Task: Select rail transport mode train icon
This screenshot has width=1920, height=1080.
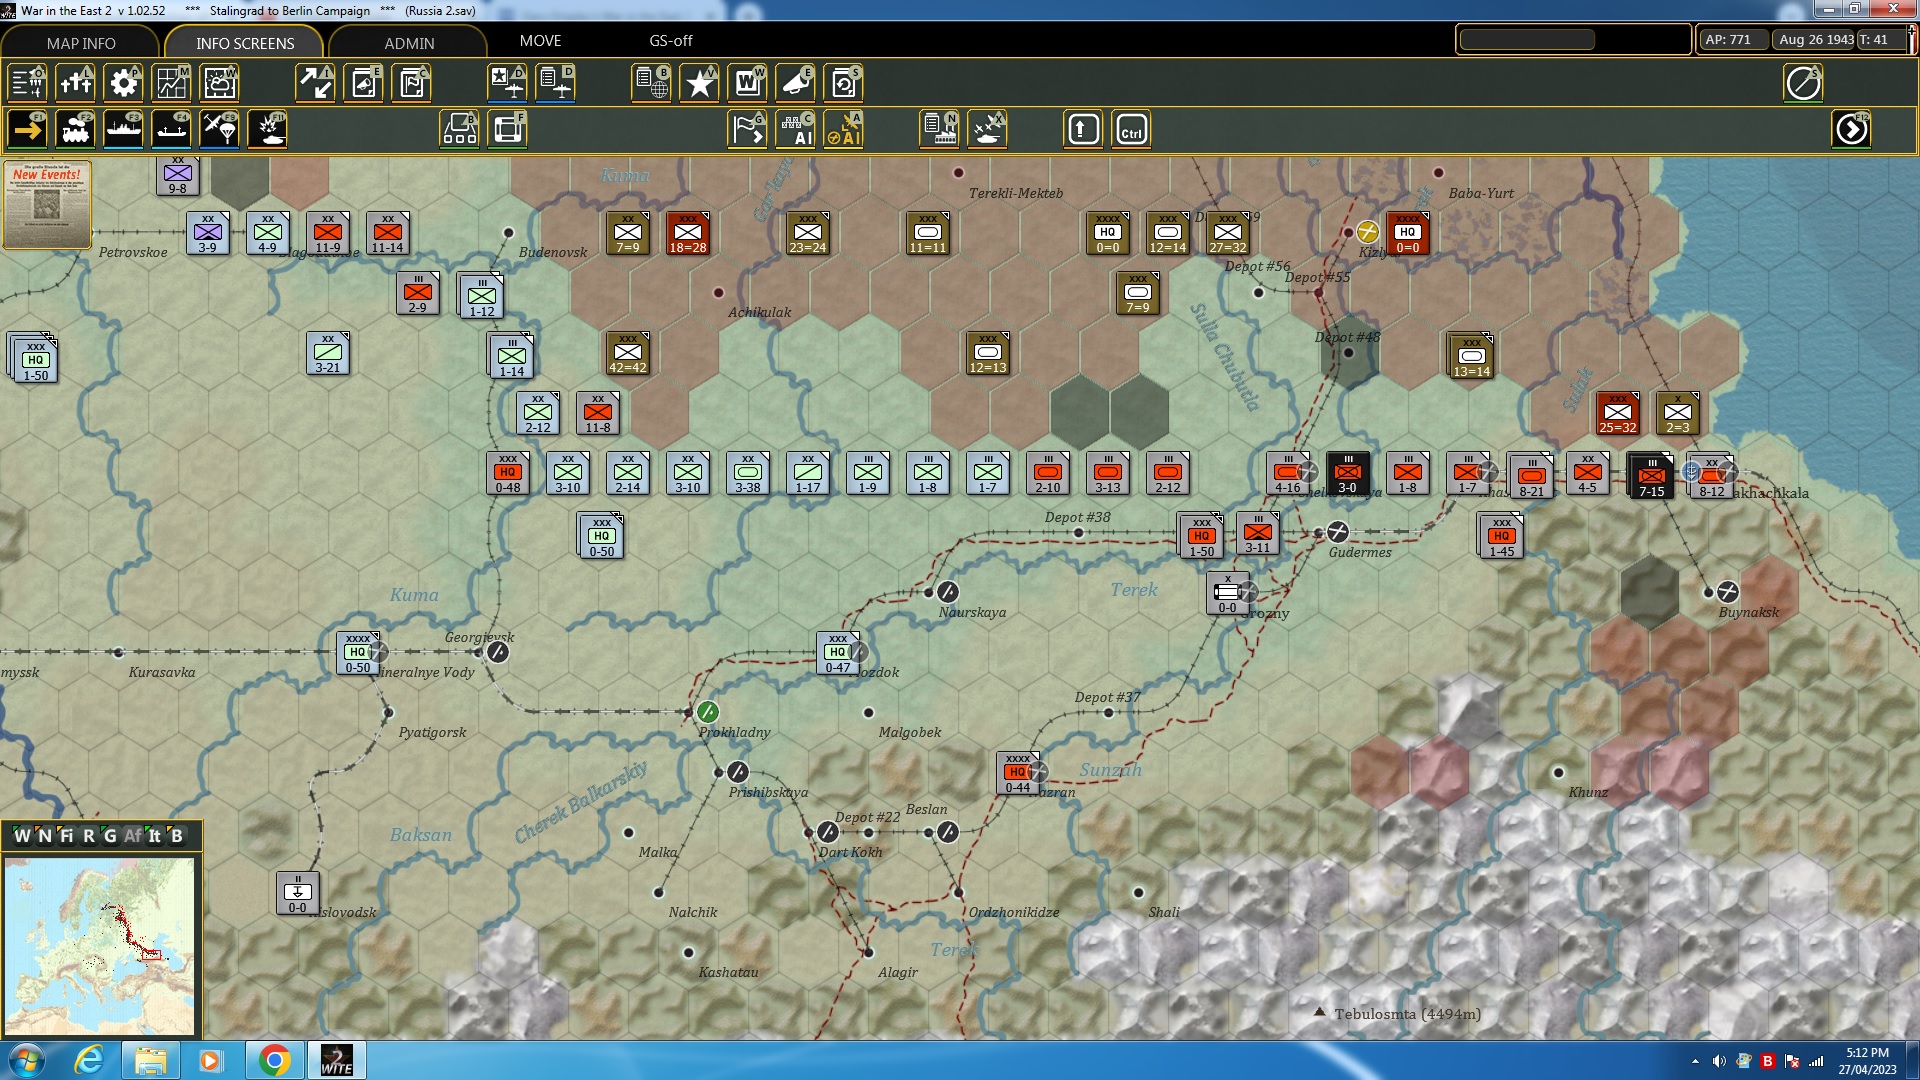Action: pos(75,129)
